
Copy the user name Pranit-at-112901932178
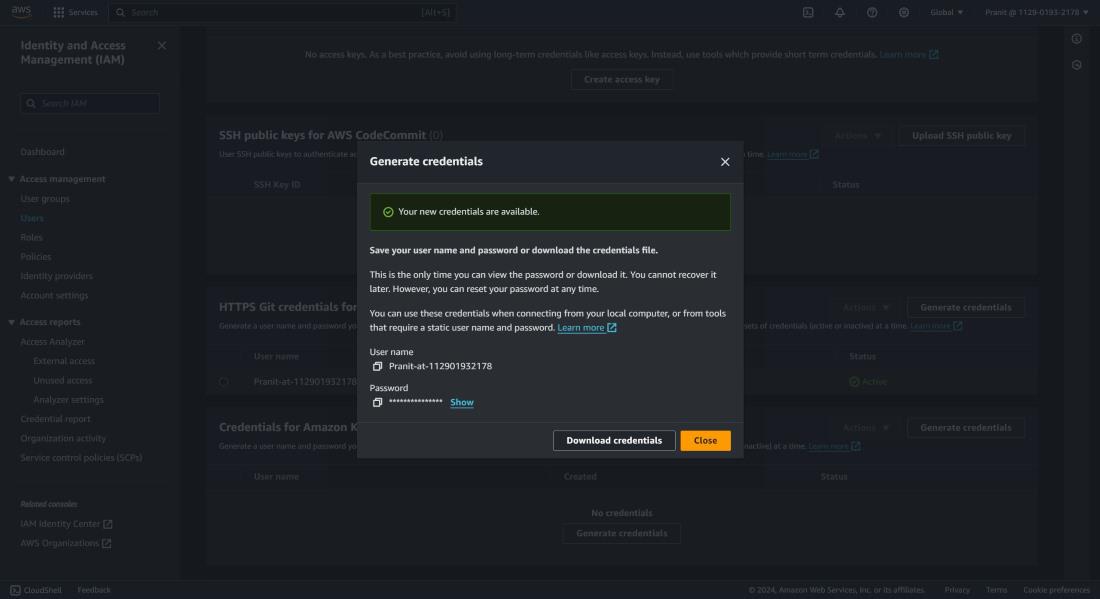tap(377, 366)
